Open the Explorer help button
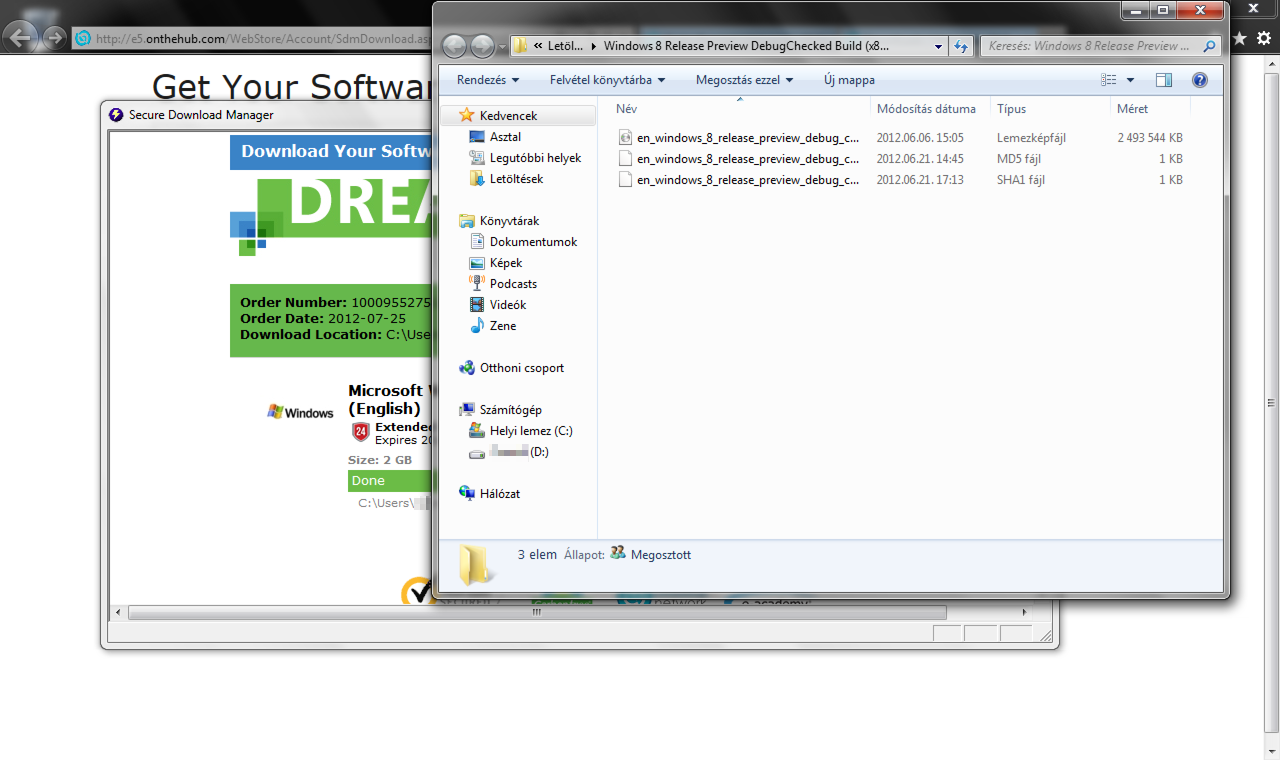The width and height of the screenshot is (1280, 760). pos(1200,80)
